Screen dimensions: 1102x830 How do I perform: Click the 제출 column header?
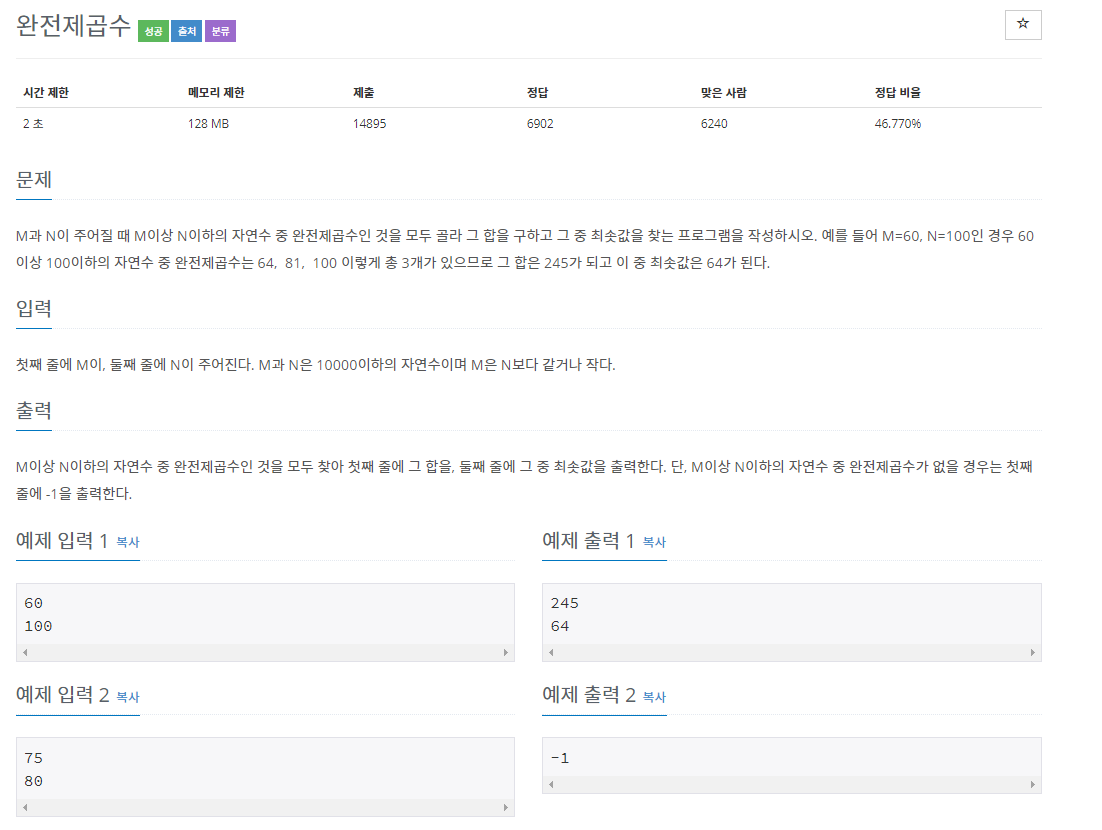pyautogui.click(x=363, y=93)
